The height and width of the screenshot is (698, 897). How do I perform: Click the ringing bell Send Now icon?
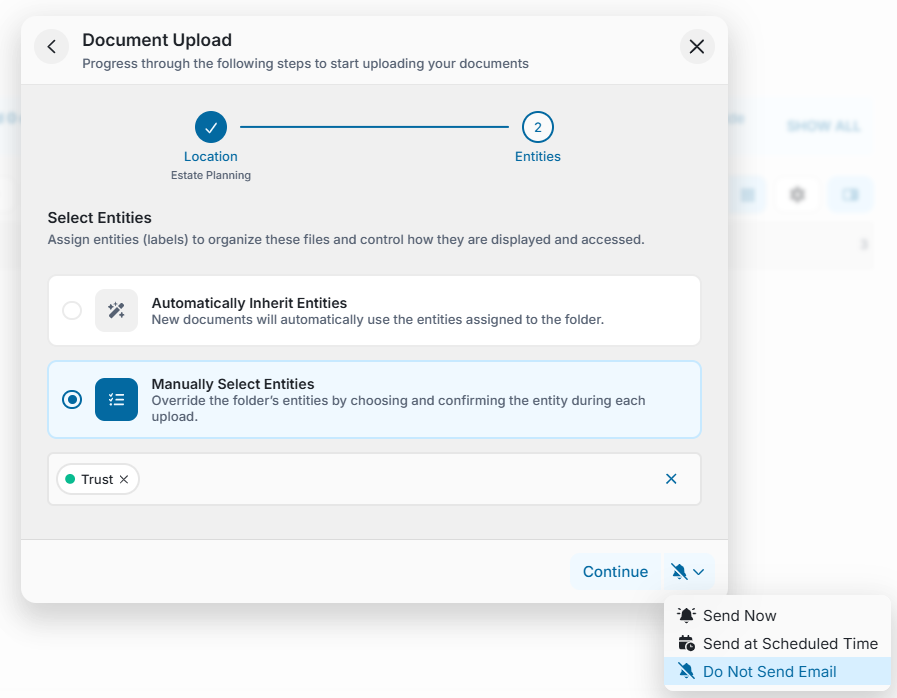point(686,615)
